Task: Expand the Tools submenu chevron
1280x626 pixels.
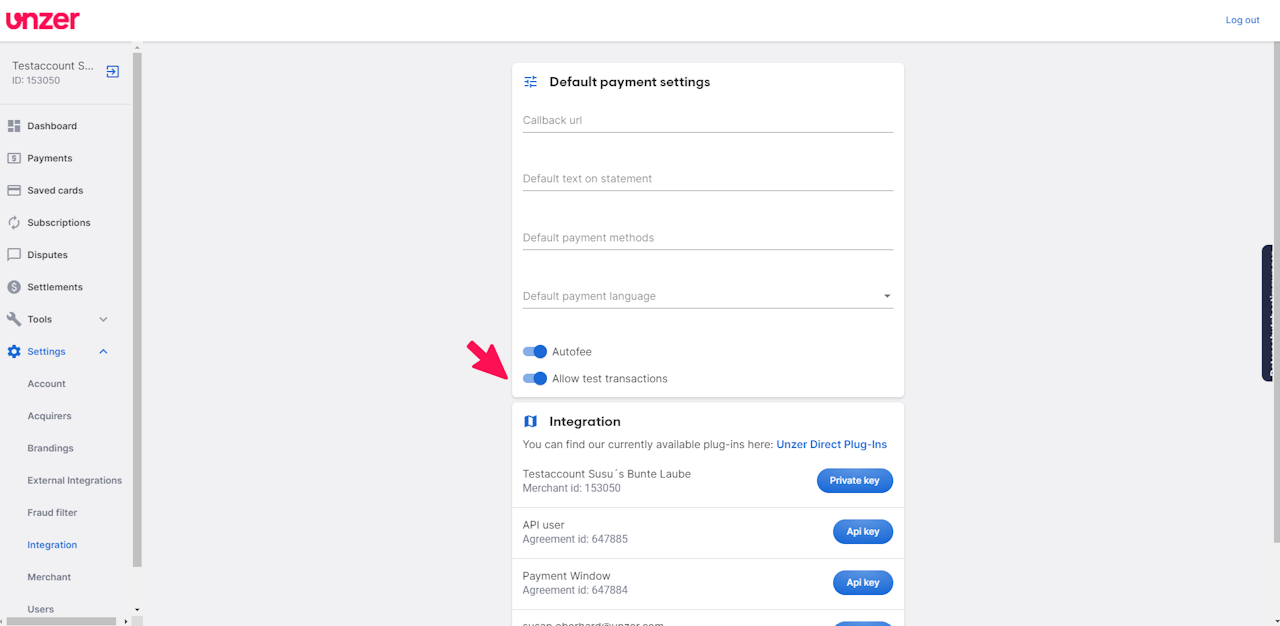Action: pyautogui.click(x=103, y=319)
